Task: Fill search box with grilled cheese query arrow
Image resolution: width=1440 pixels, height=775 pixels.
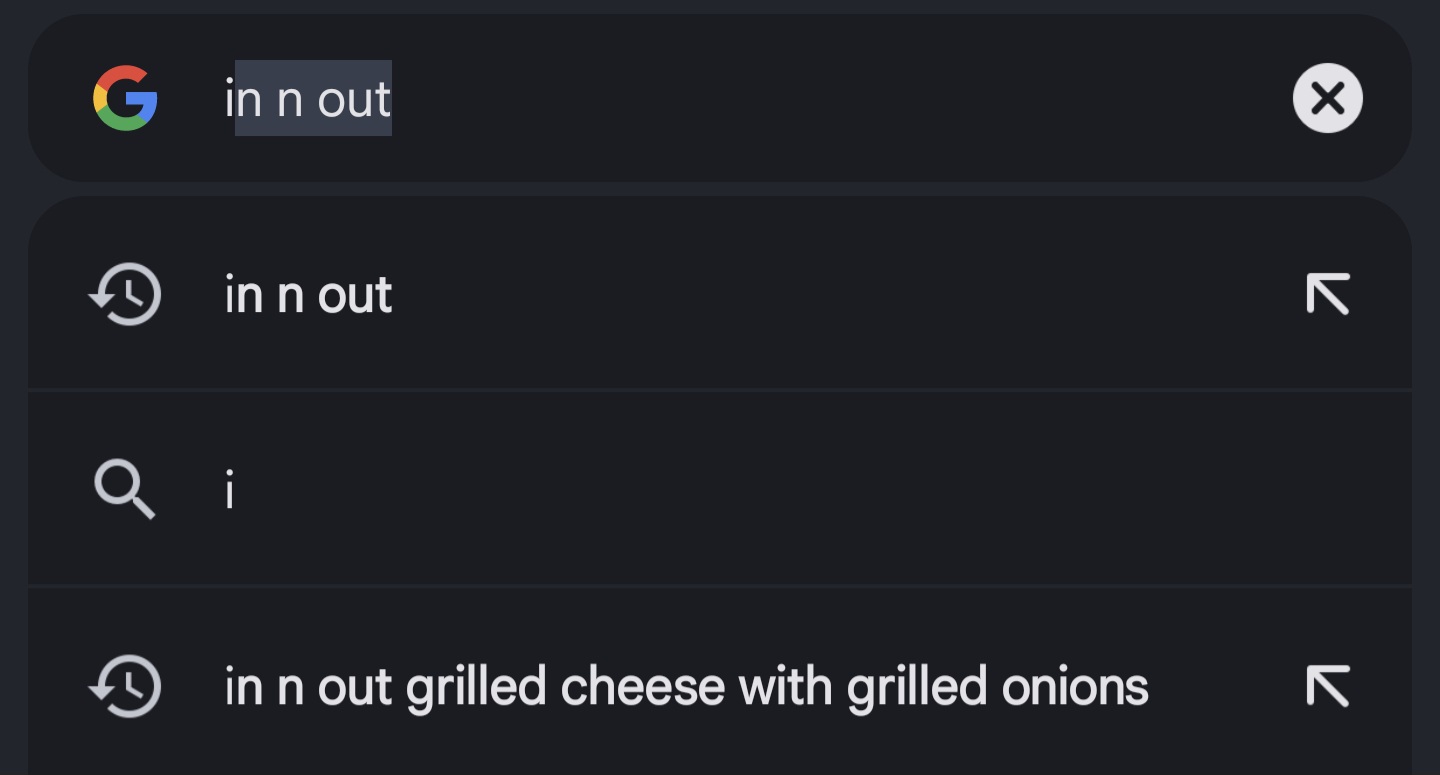Action: [1328, 686]
